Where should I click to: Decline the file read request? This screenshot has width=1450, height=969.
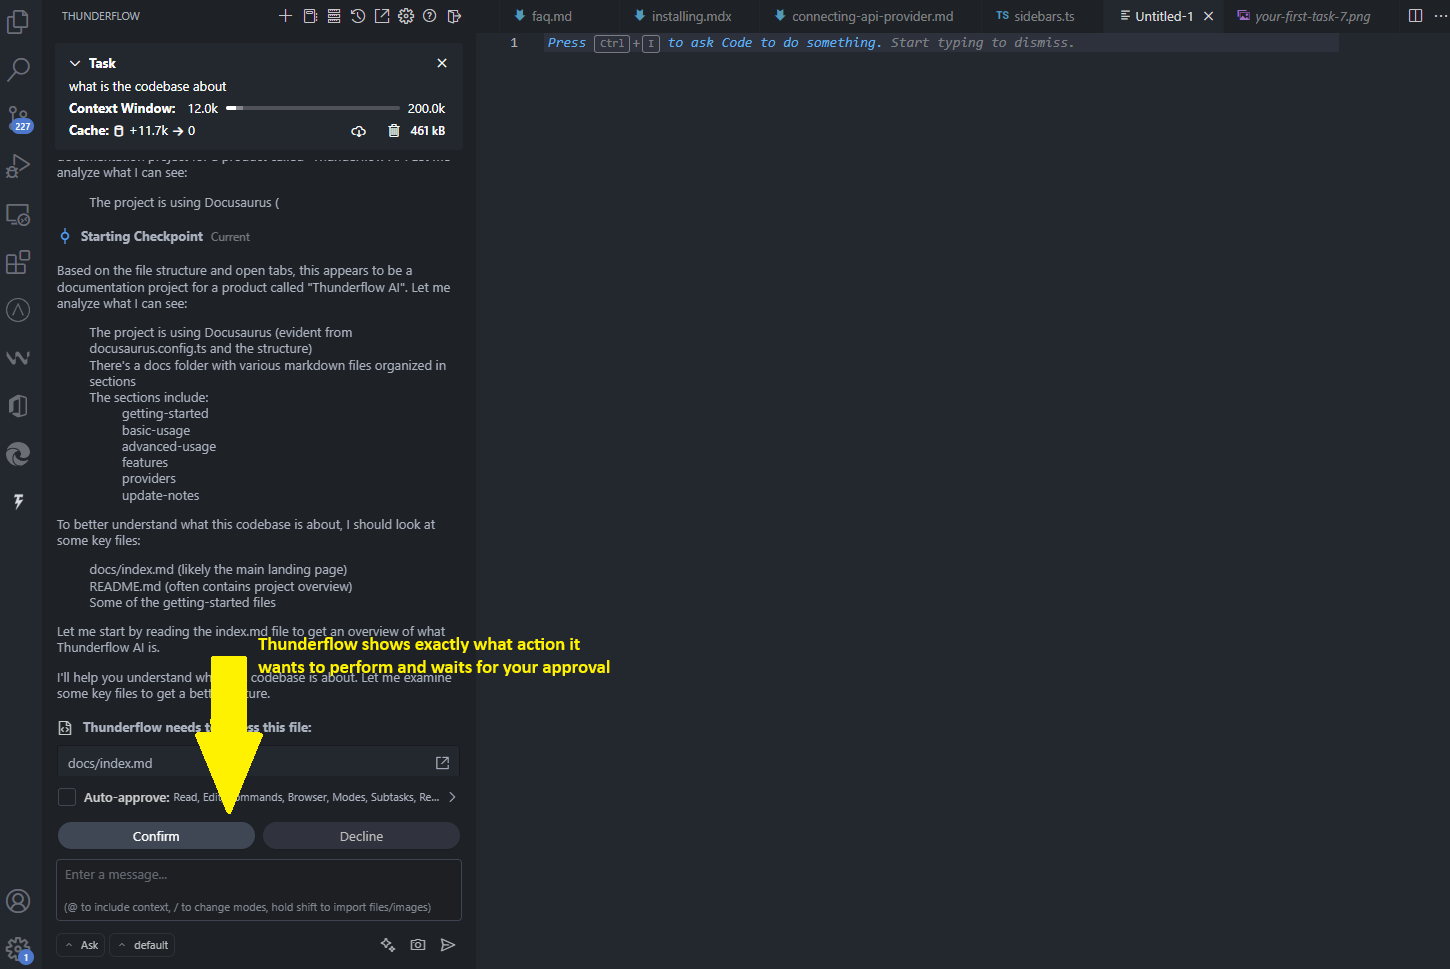[x=361, y=835]
